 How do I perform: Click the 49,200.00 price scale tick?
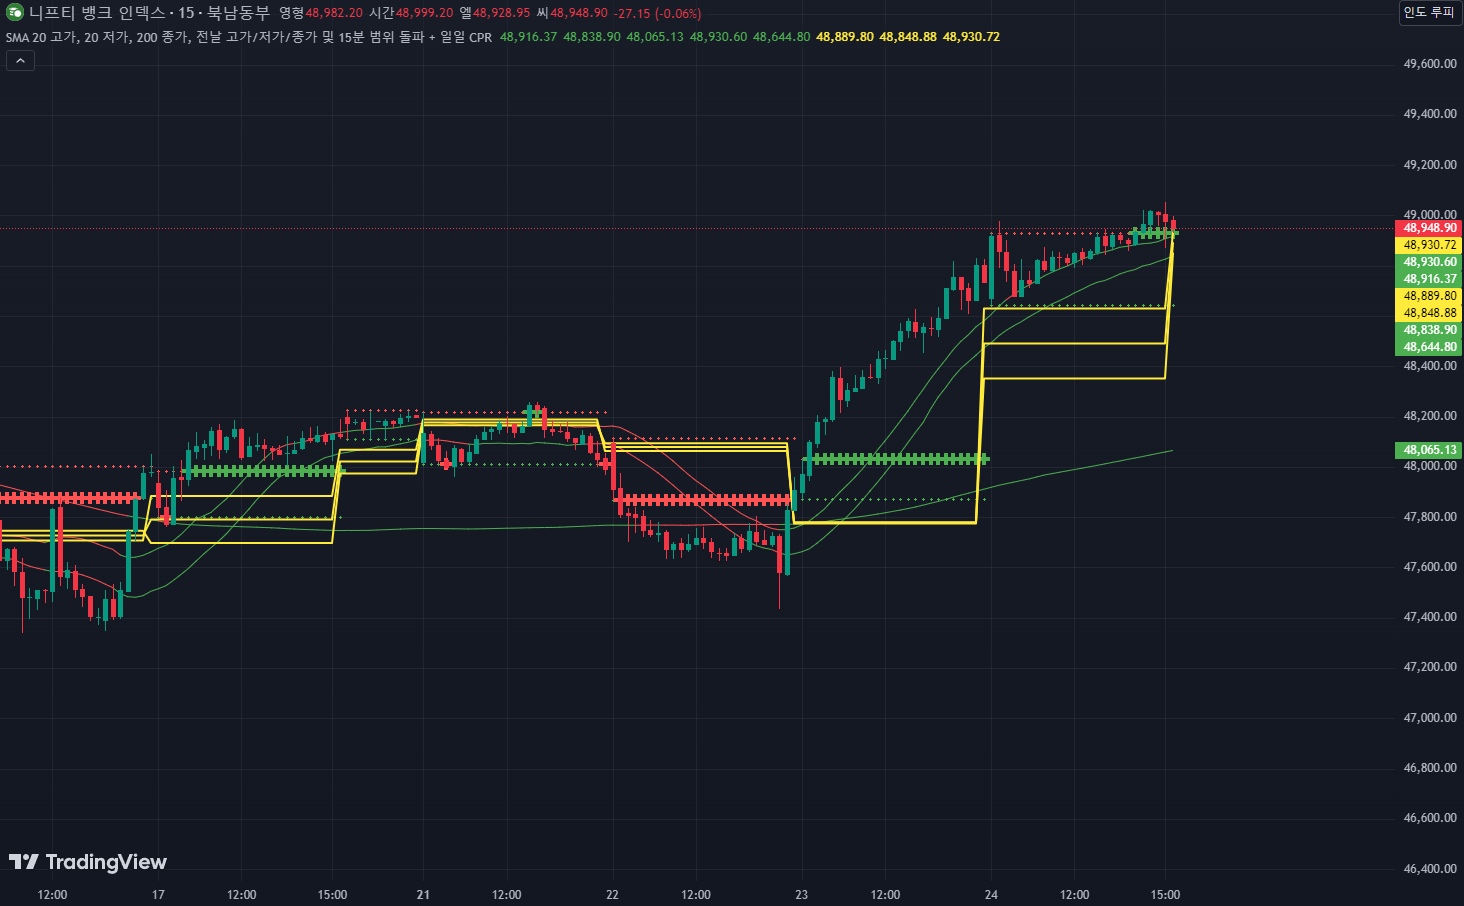(x=1429, y=165)
